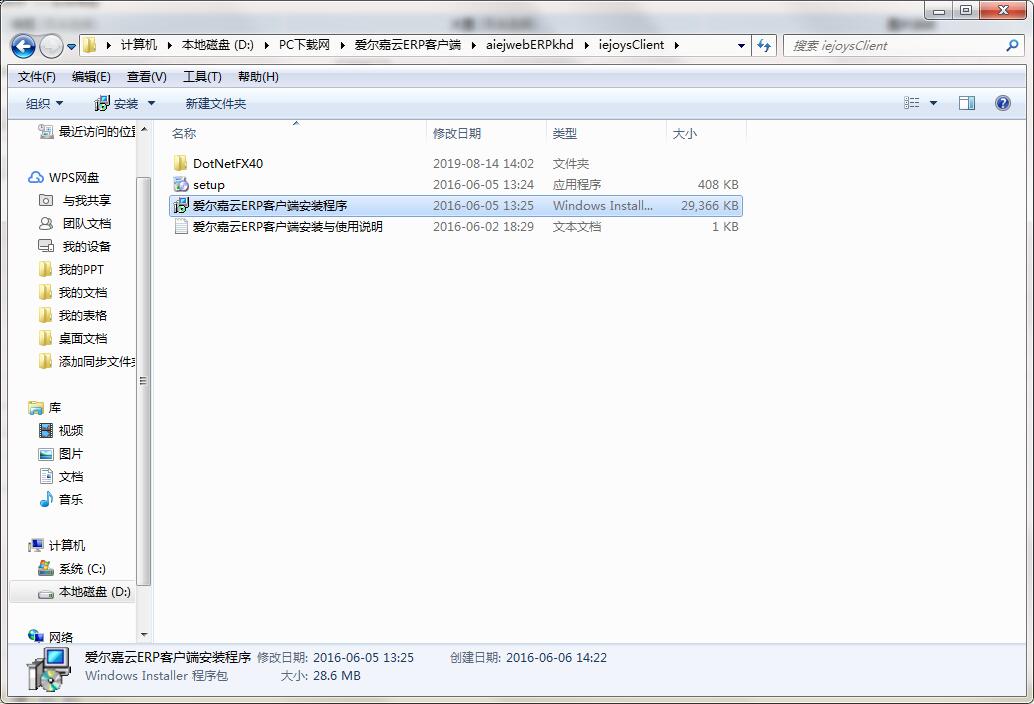The image size is (1034, 704).
Task: Click the search iejoysClient input field
Action: 895,45
